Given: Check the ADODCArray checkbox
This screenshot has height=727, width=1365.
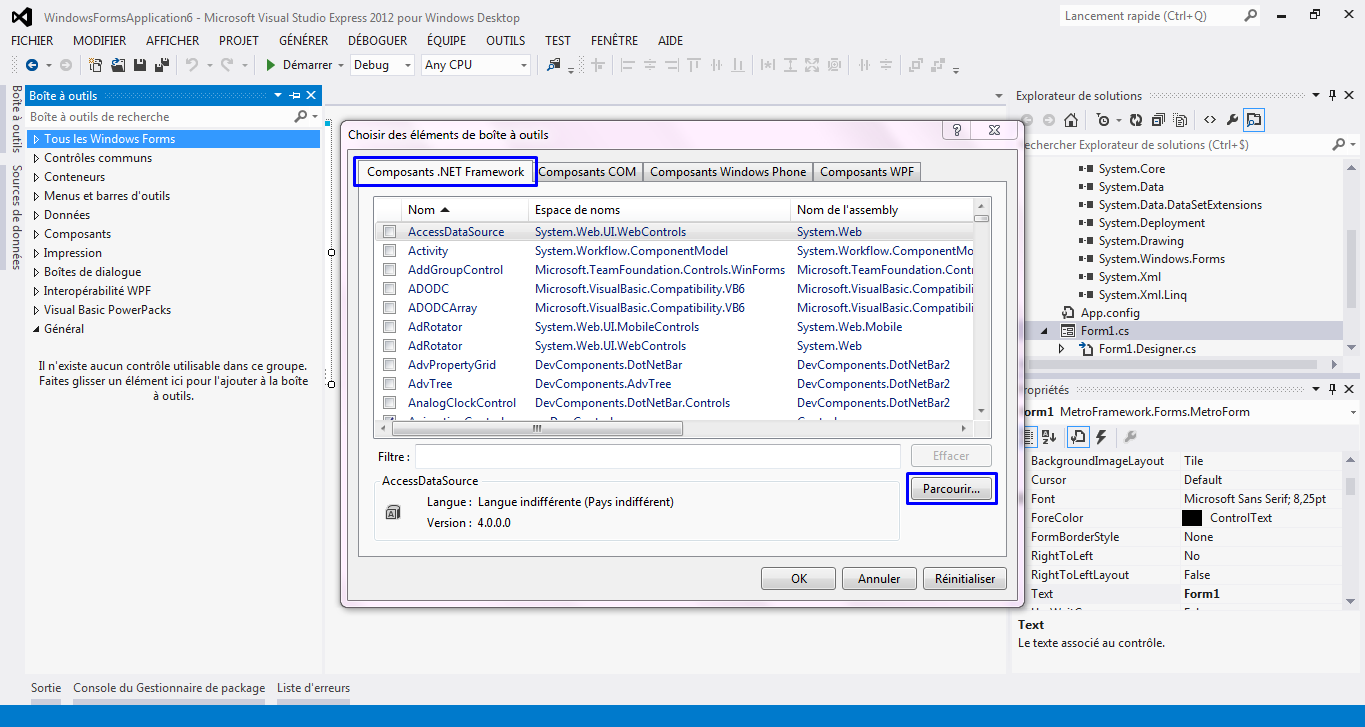Looking at the screenshot, I should 390,308.
